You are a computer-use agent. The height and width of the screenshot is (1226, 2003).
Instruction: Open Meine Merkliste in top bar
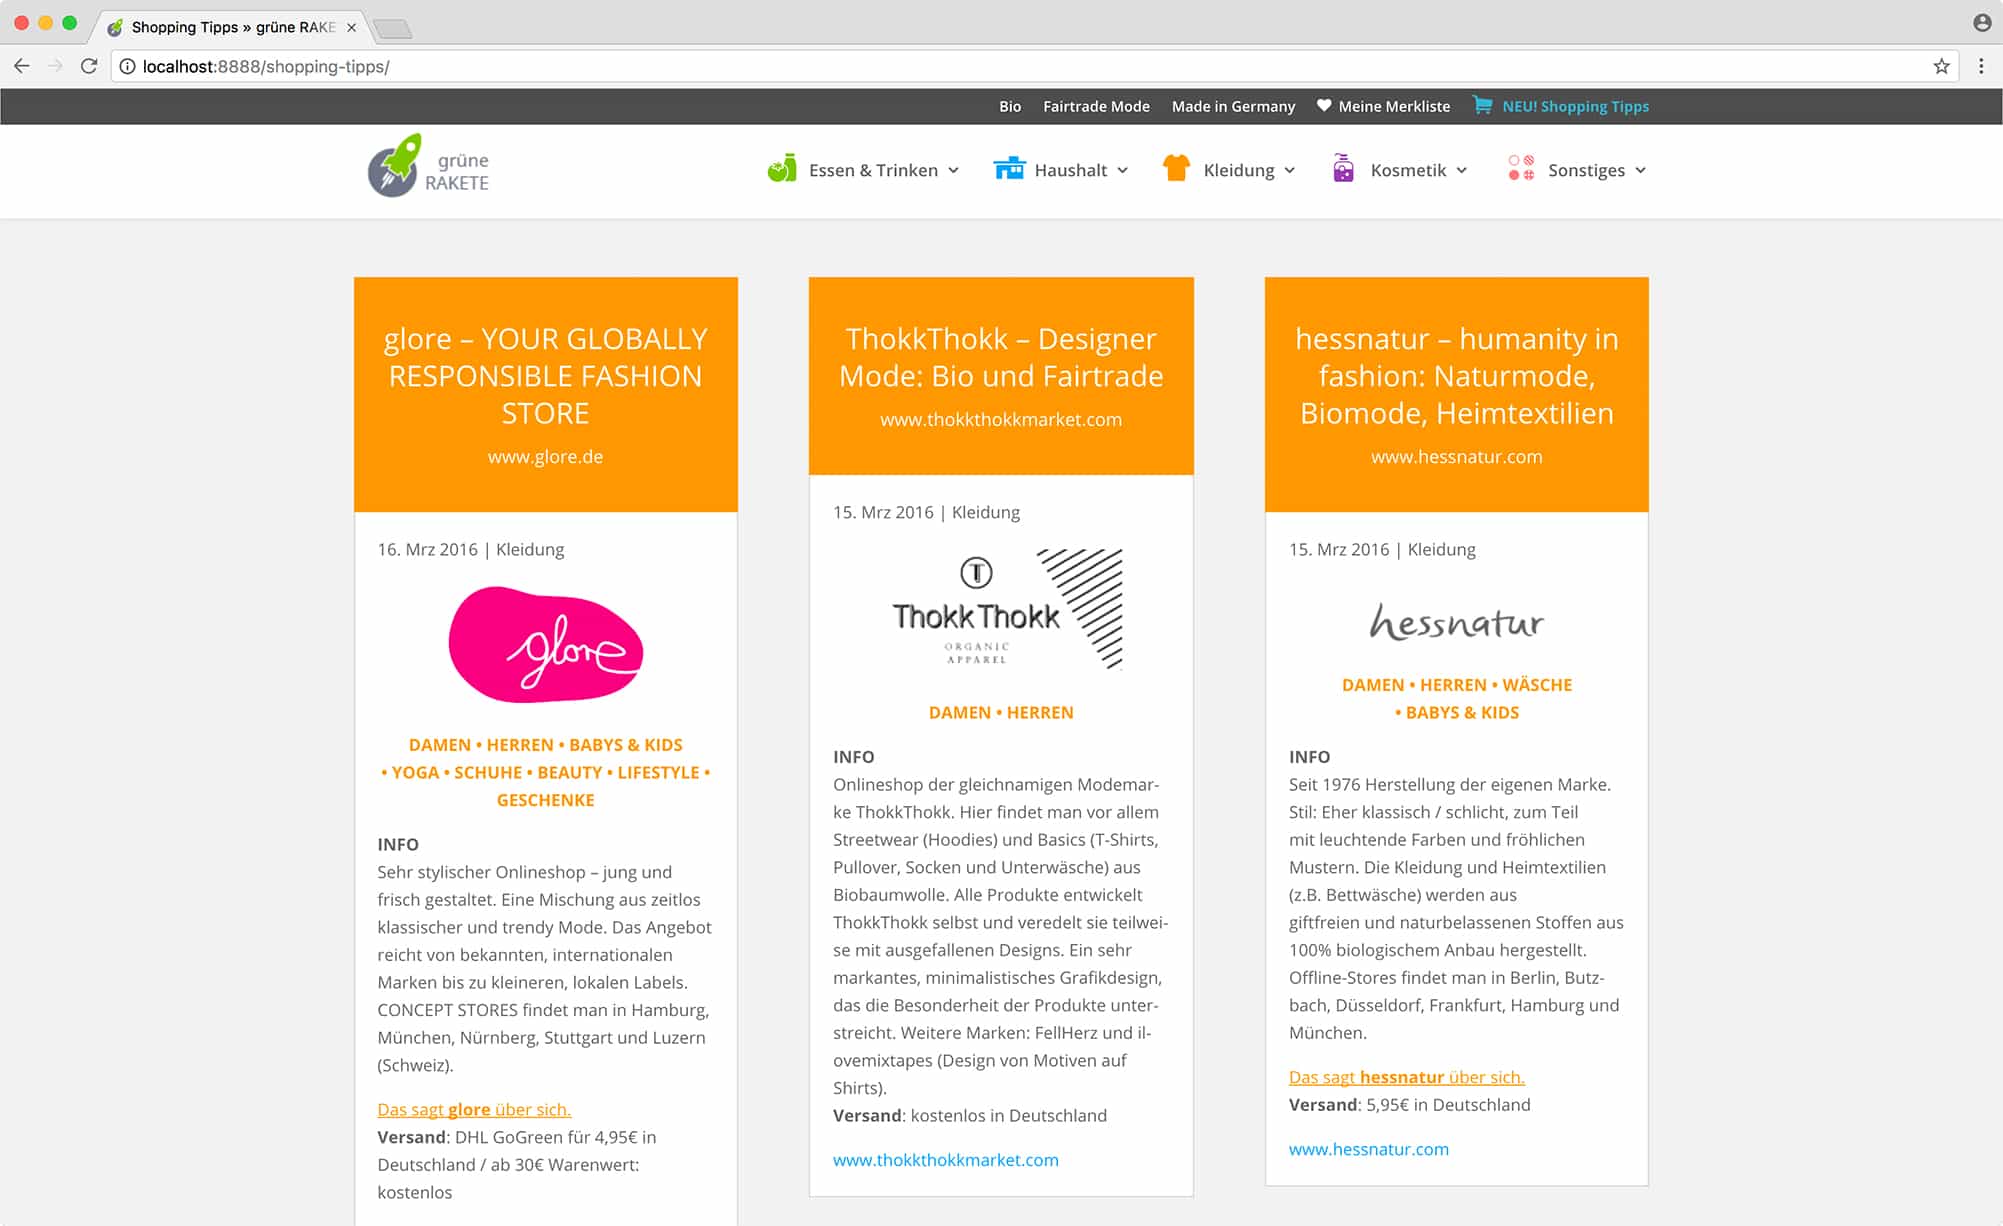[1394, 106]
